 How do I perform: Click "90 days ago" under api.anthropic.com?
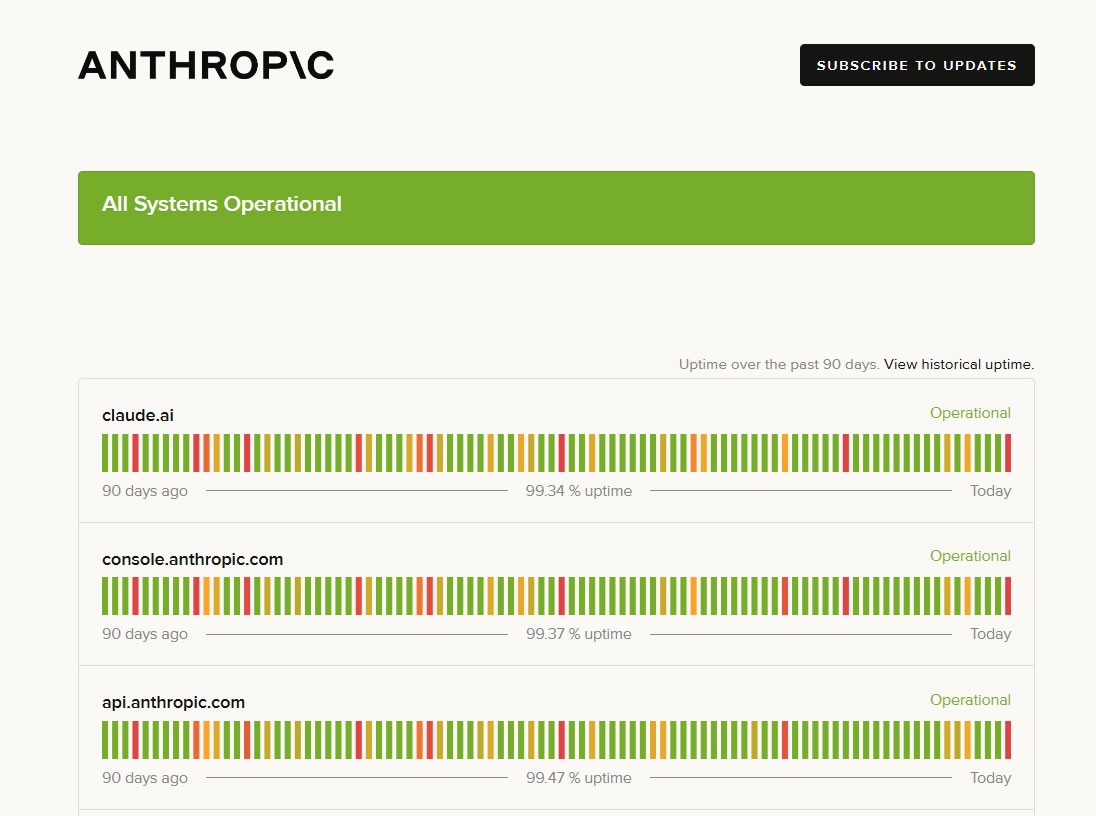(145, 778)
